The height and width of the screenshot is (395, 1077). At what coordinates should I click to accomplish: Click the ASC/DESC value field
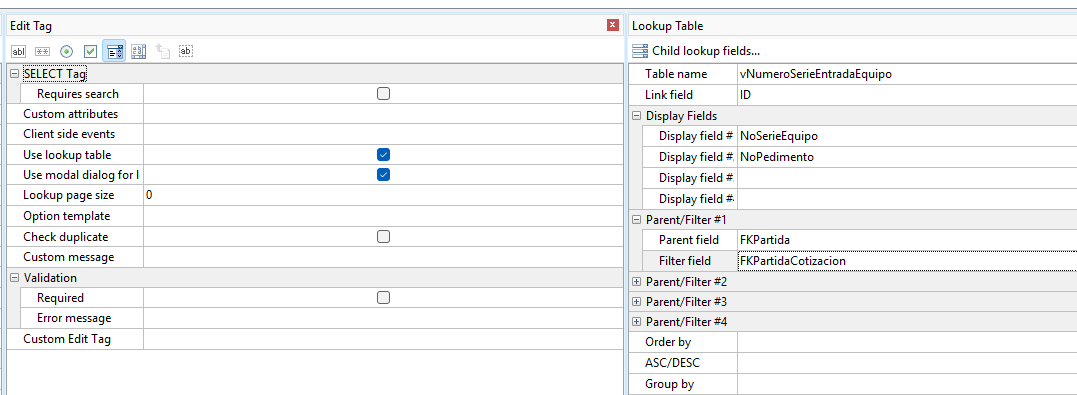pos(907,363)
